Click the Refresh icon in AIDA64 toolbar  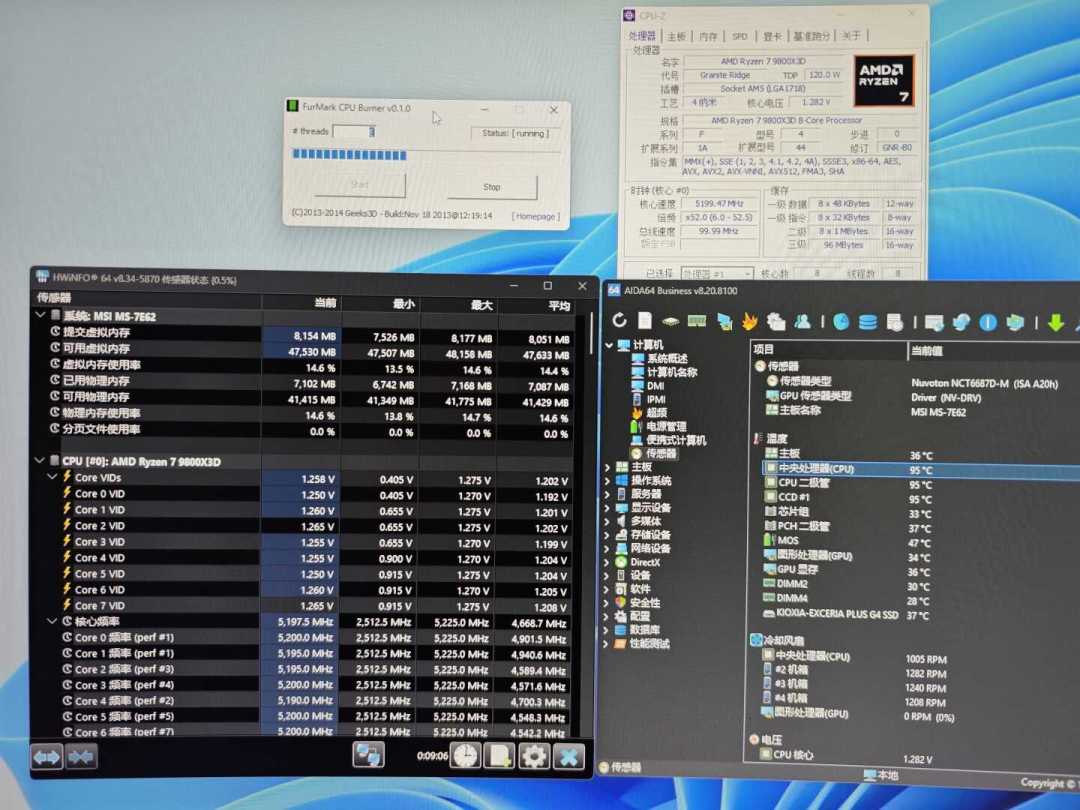[619, 320]
